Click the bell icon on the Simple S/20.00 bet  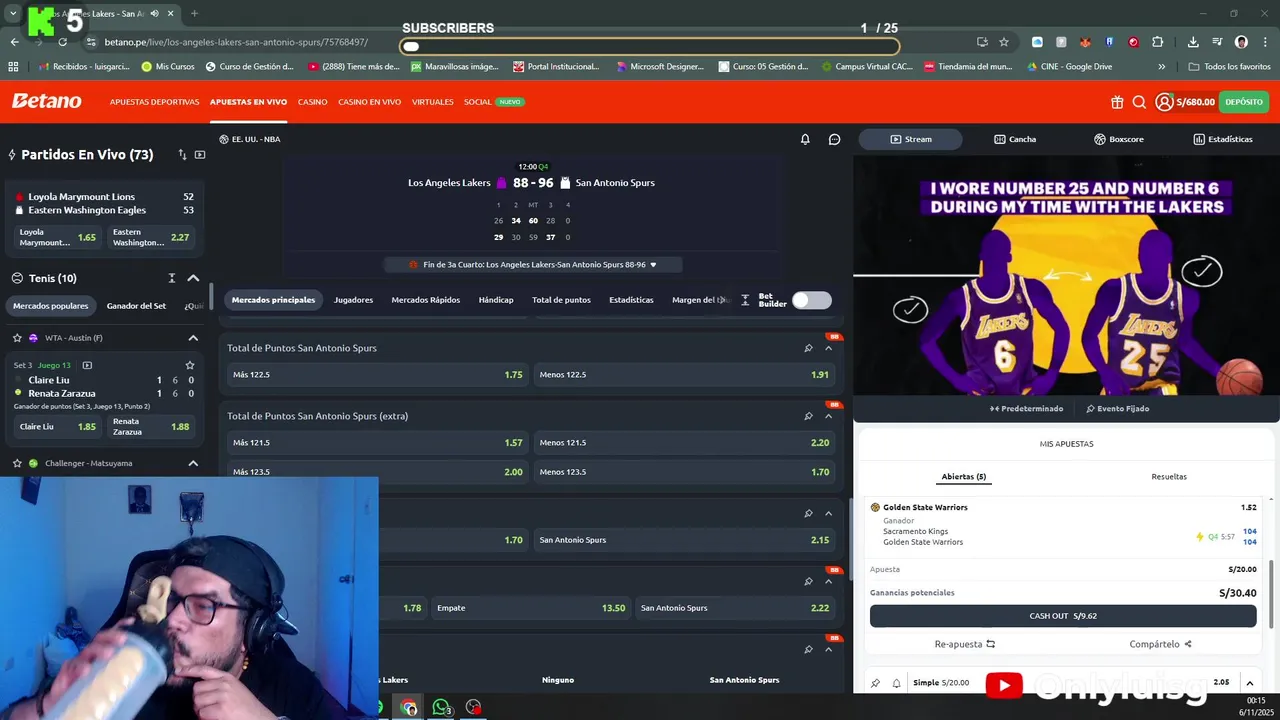896,683
